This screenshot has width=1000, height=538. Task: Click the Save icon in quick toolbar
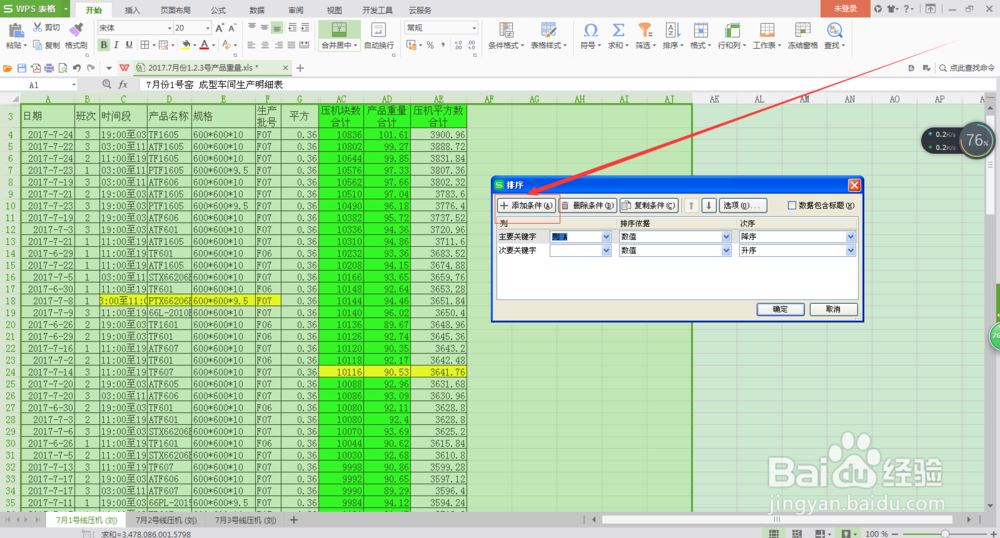tap(22, 68)
